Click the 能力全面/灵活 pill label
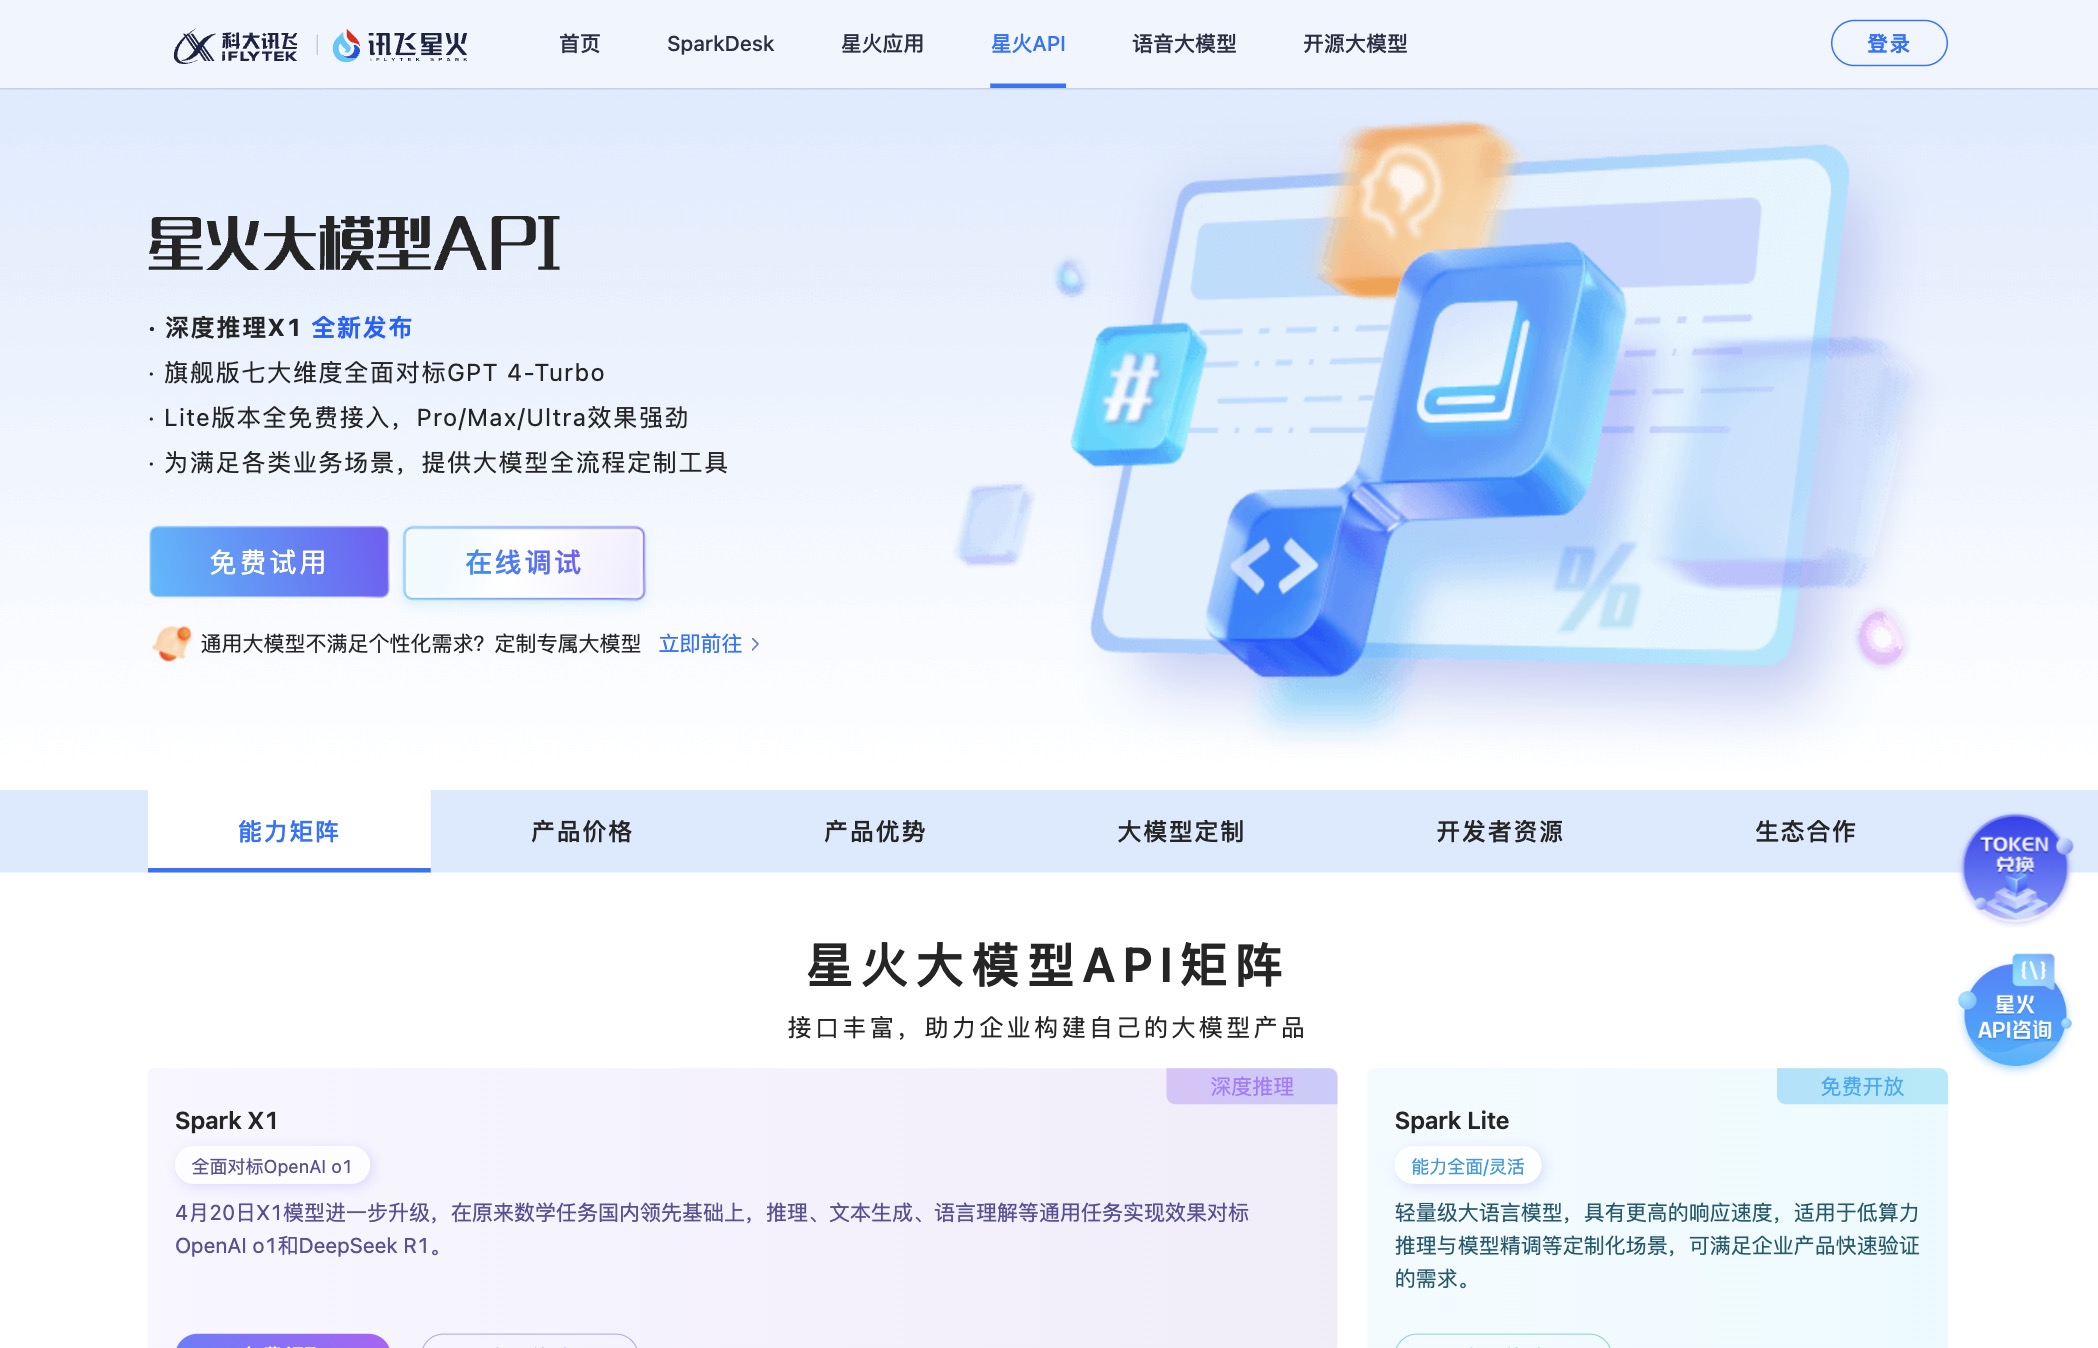This screenshot has width=2098, height=1348. [1468, 1166]
